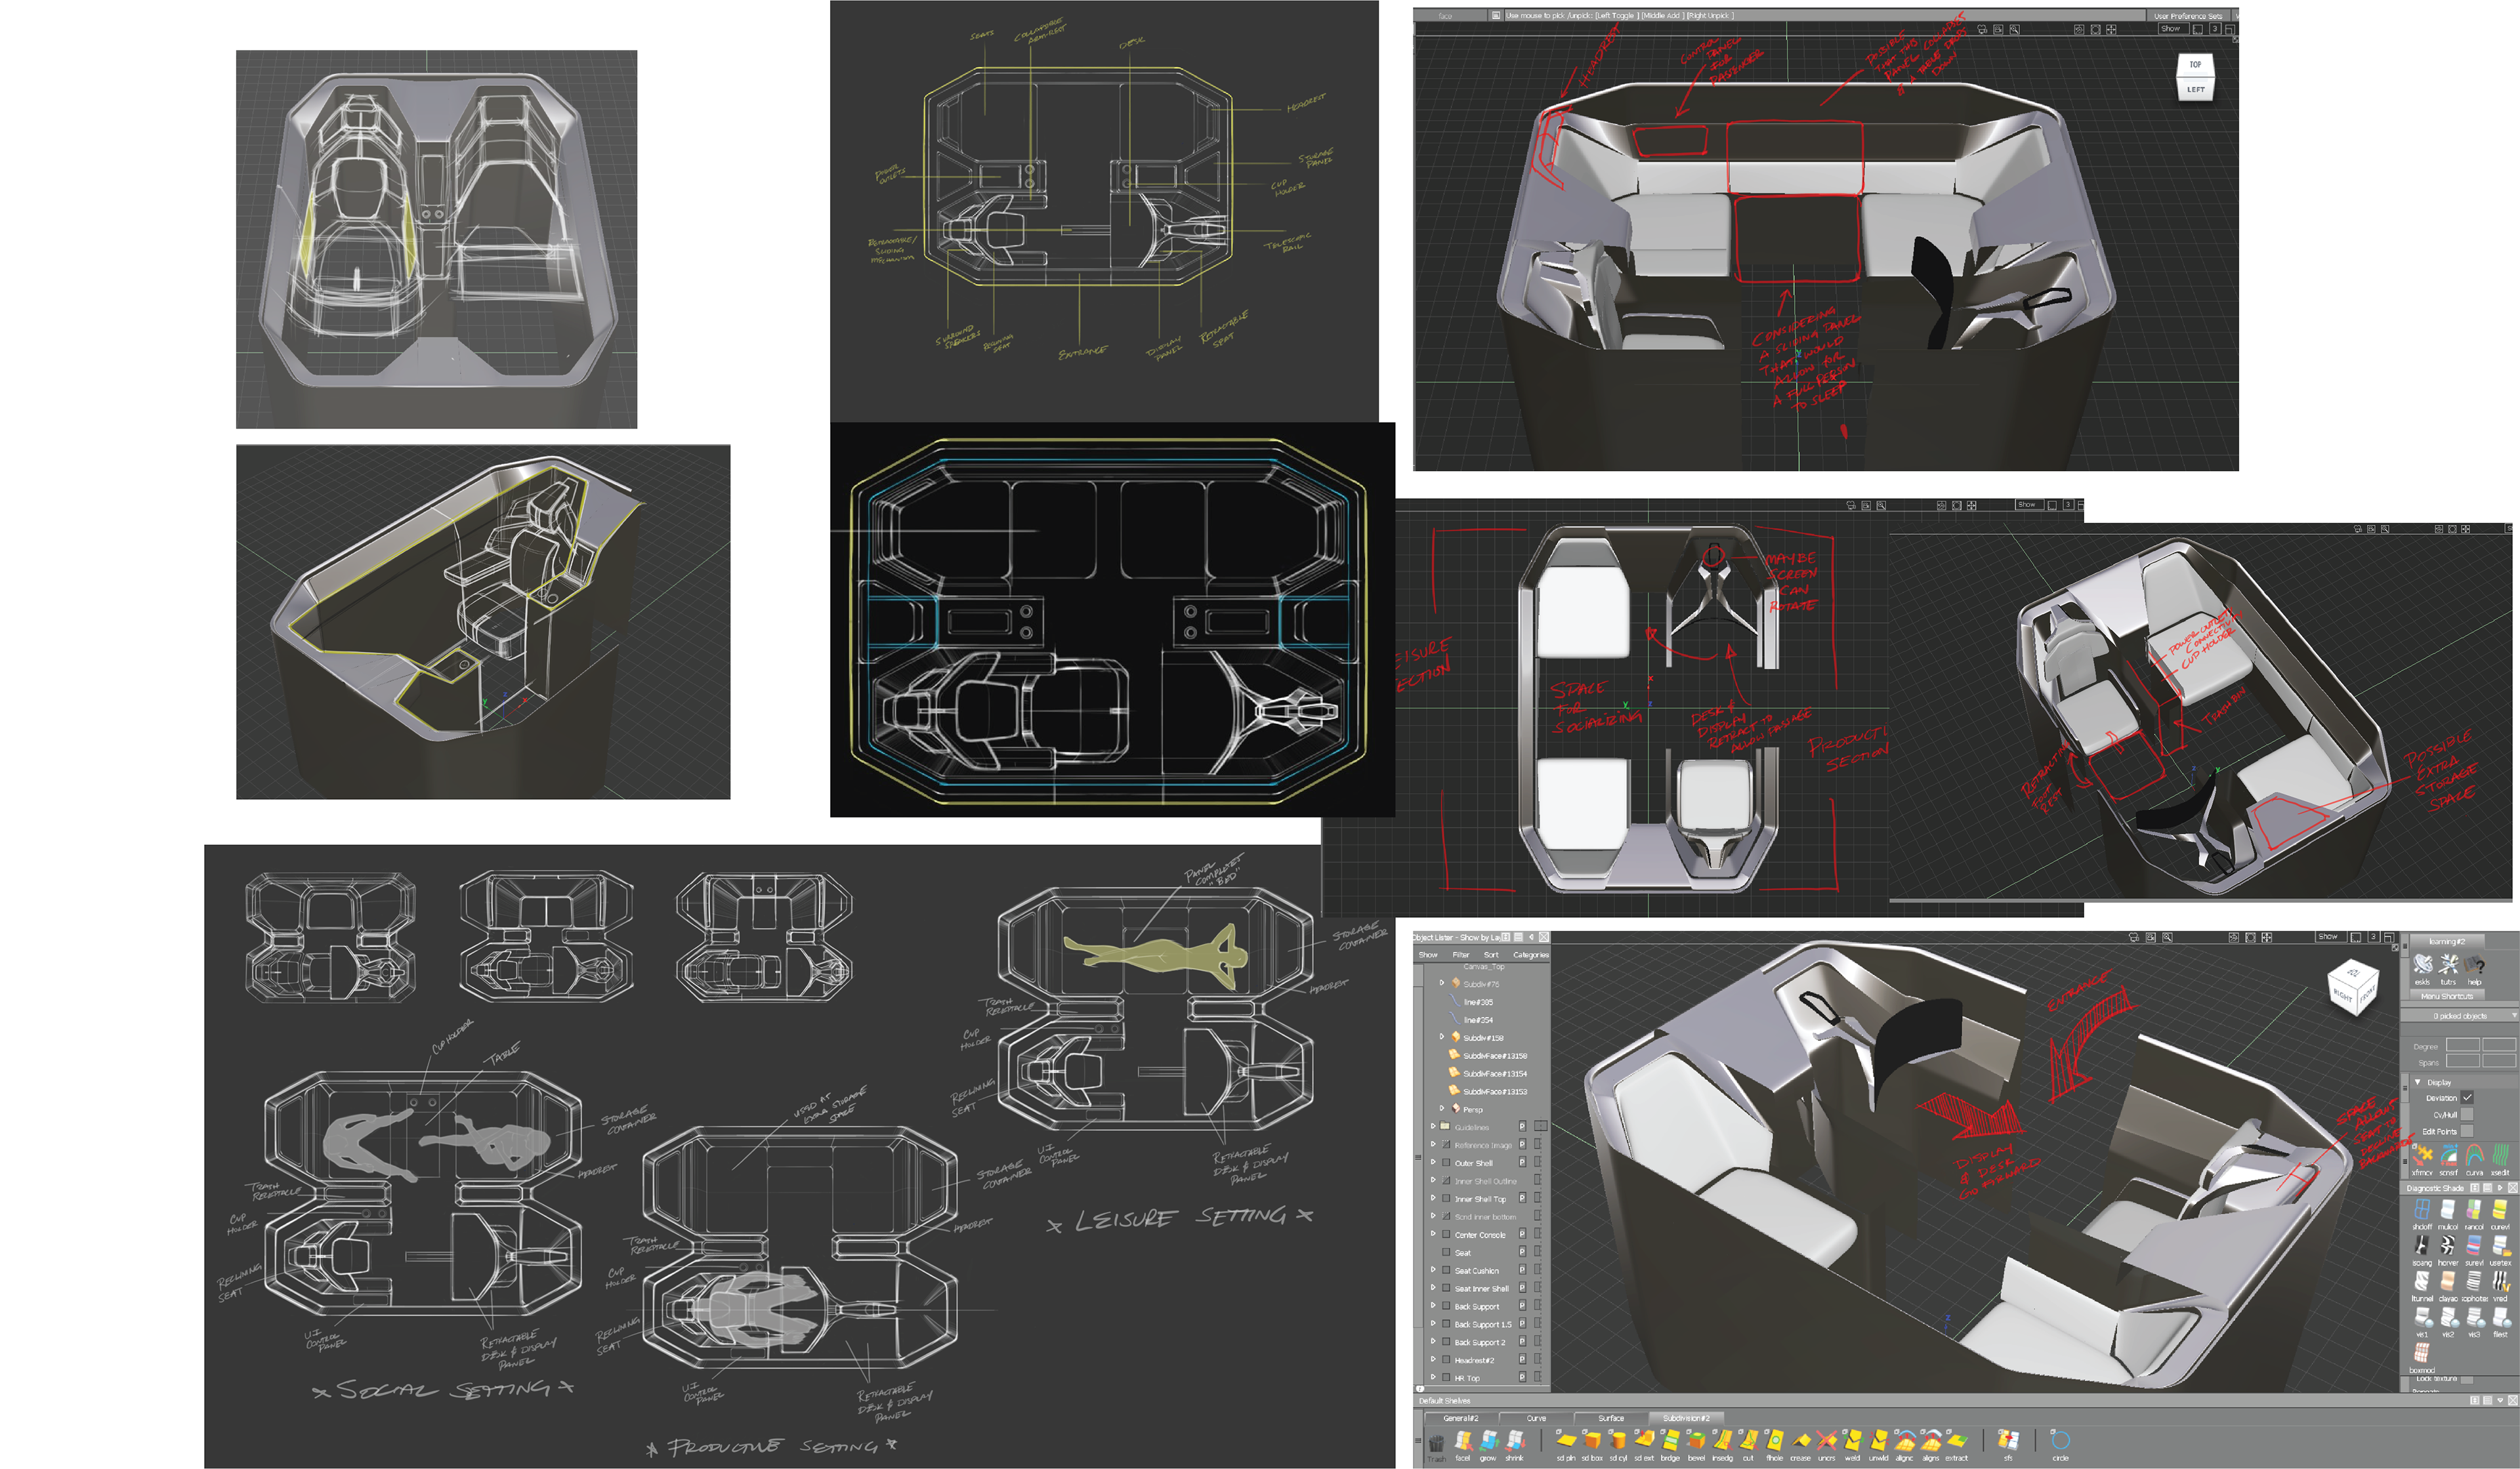Enable clayao diagnostic shade mode

2447,1282
